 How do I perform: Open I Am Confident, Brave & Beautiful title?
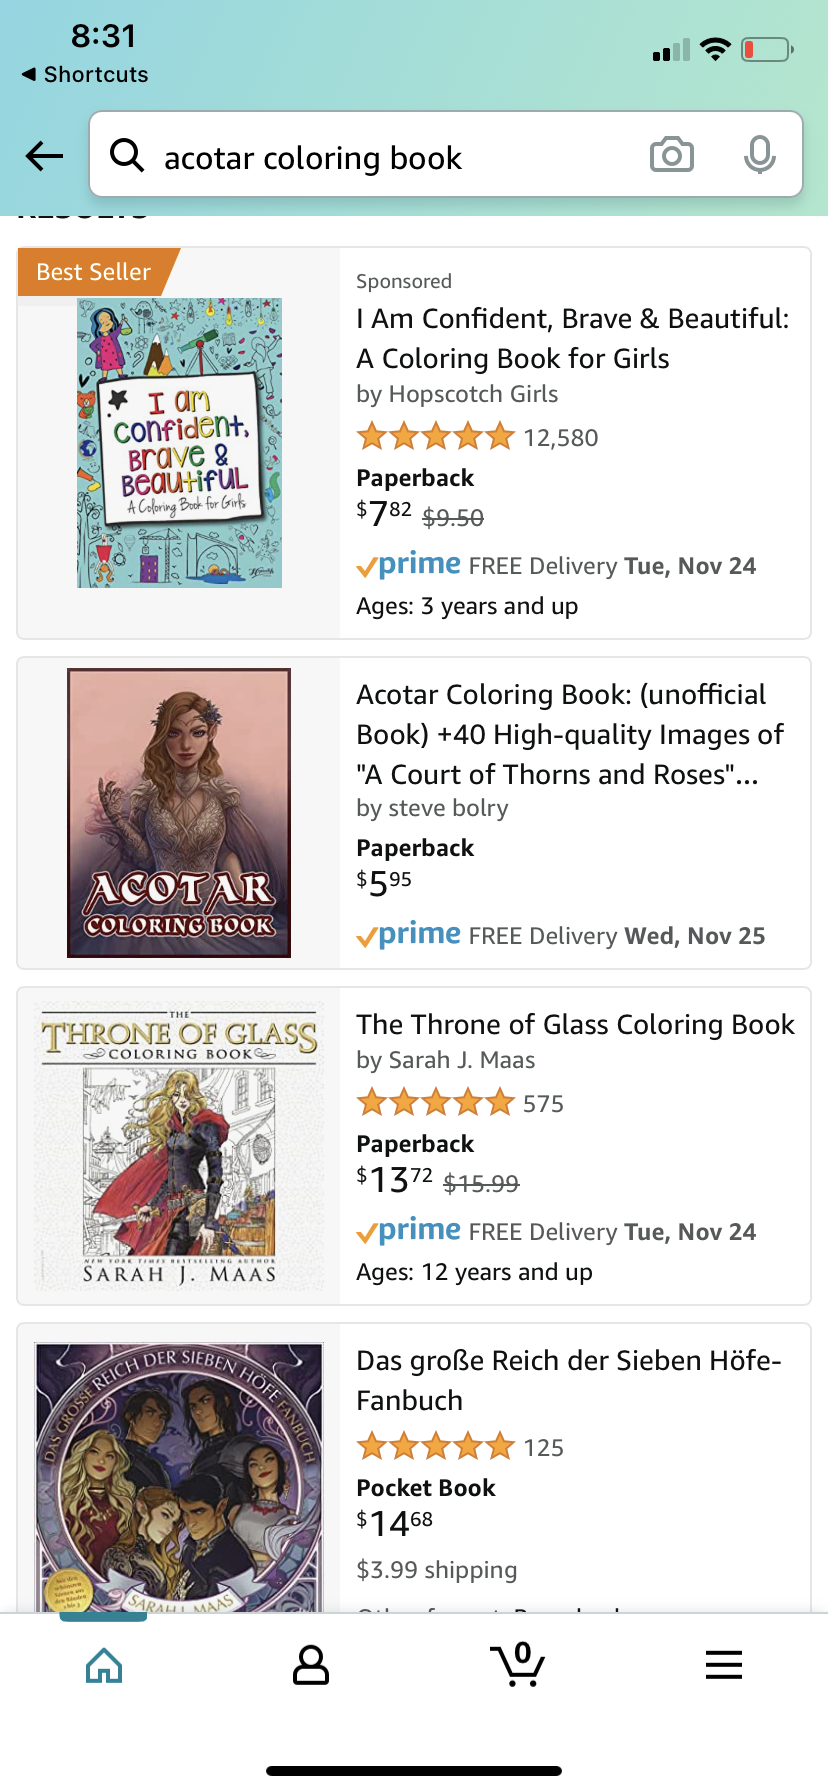[x=572, y=338]
